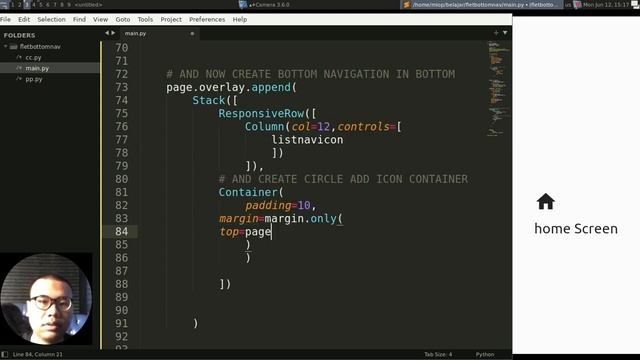This screenshot has width=640, height=360.
Task: Select main.py in the sidebar
Action: [x=37, y=68]
